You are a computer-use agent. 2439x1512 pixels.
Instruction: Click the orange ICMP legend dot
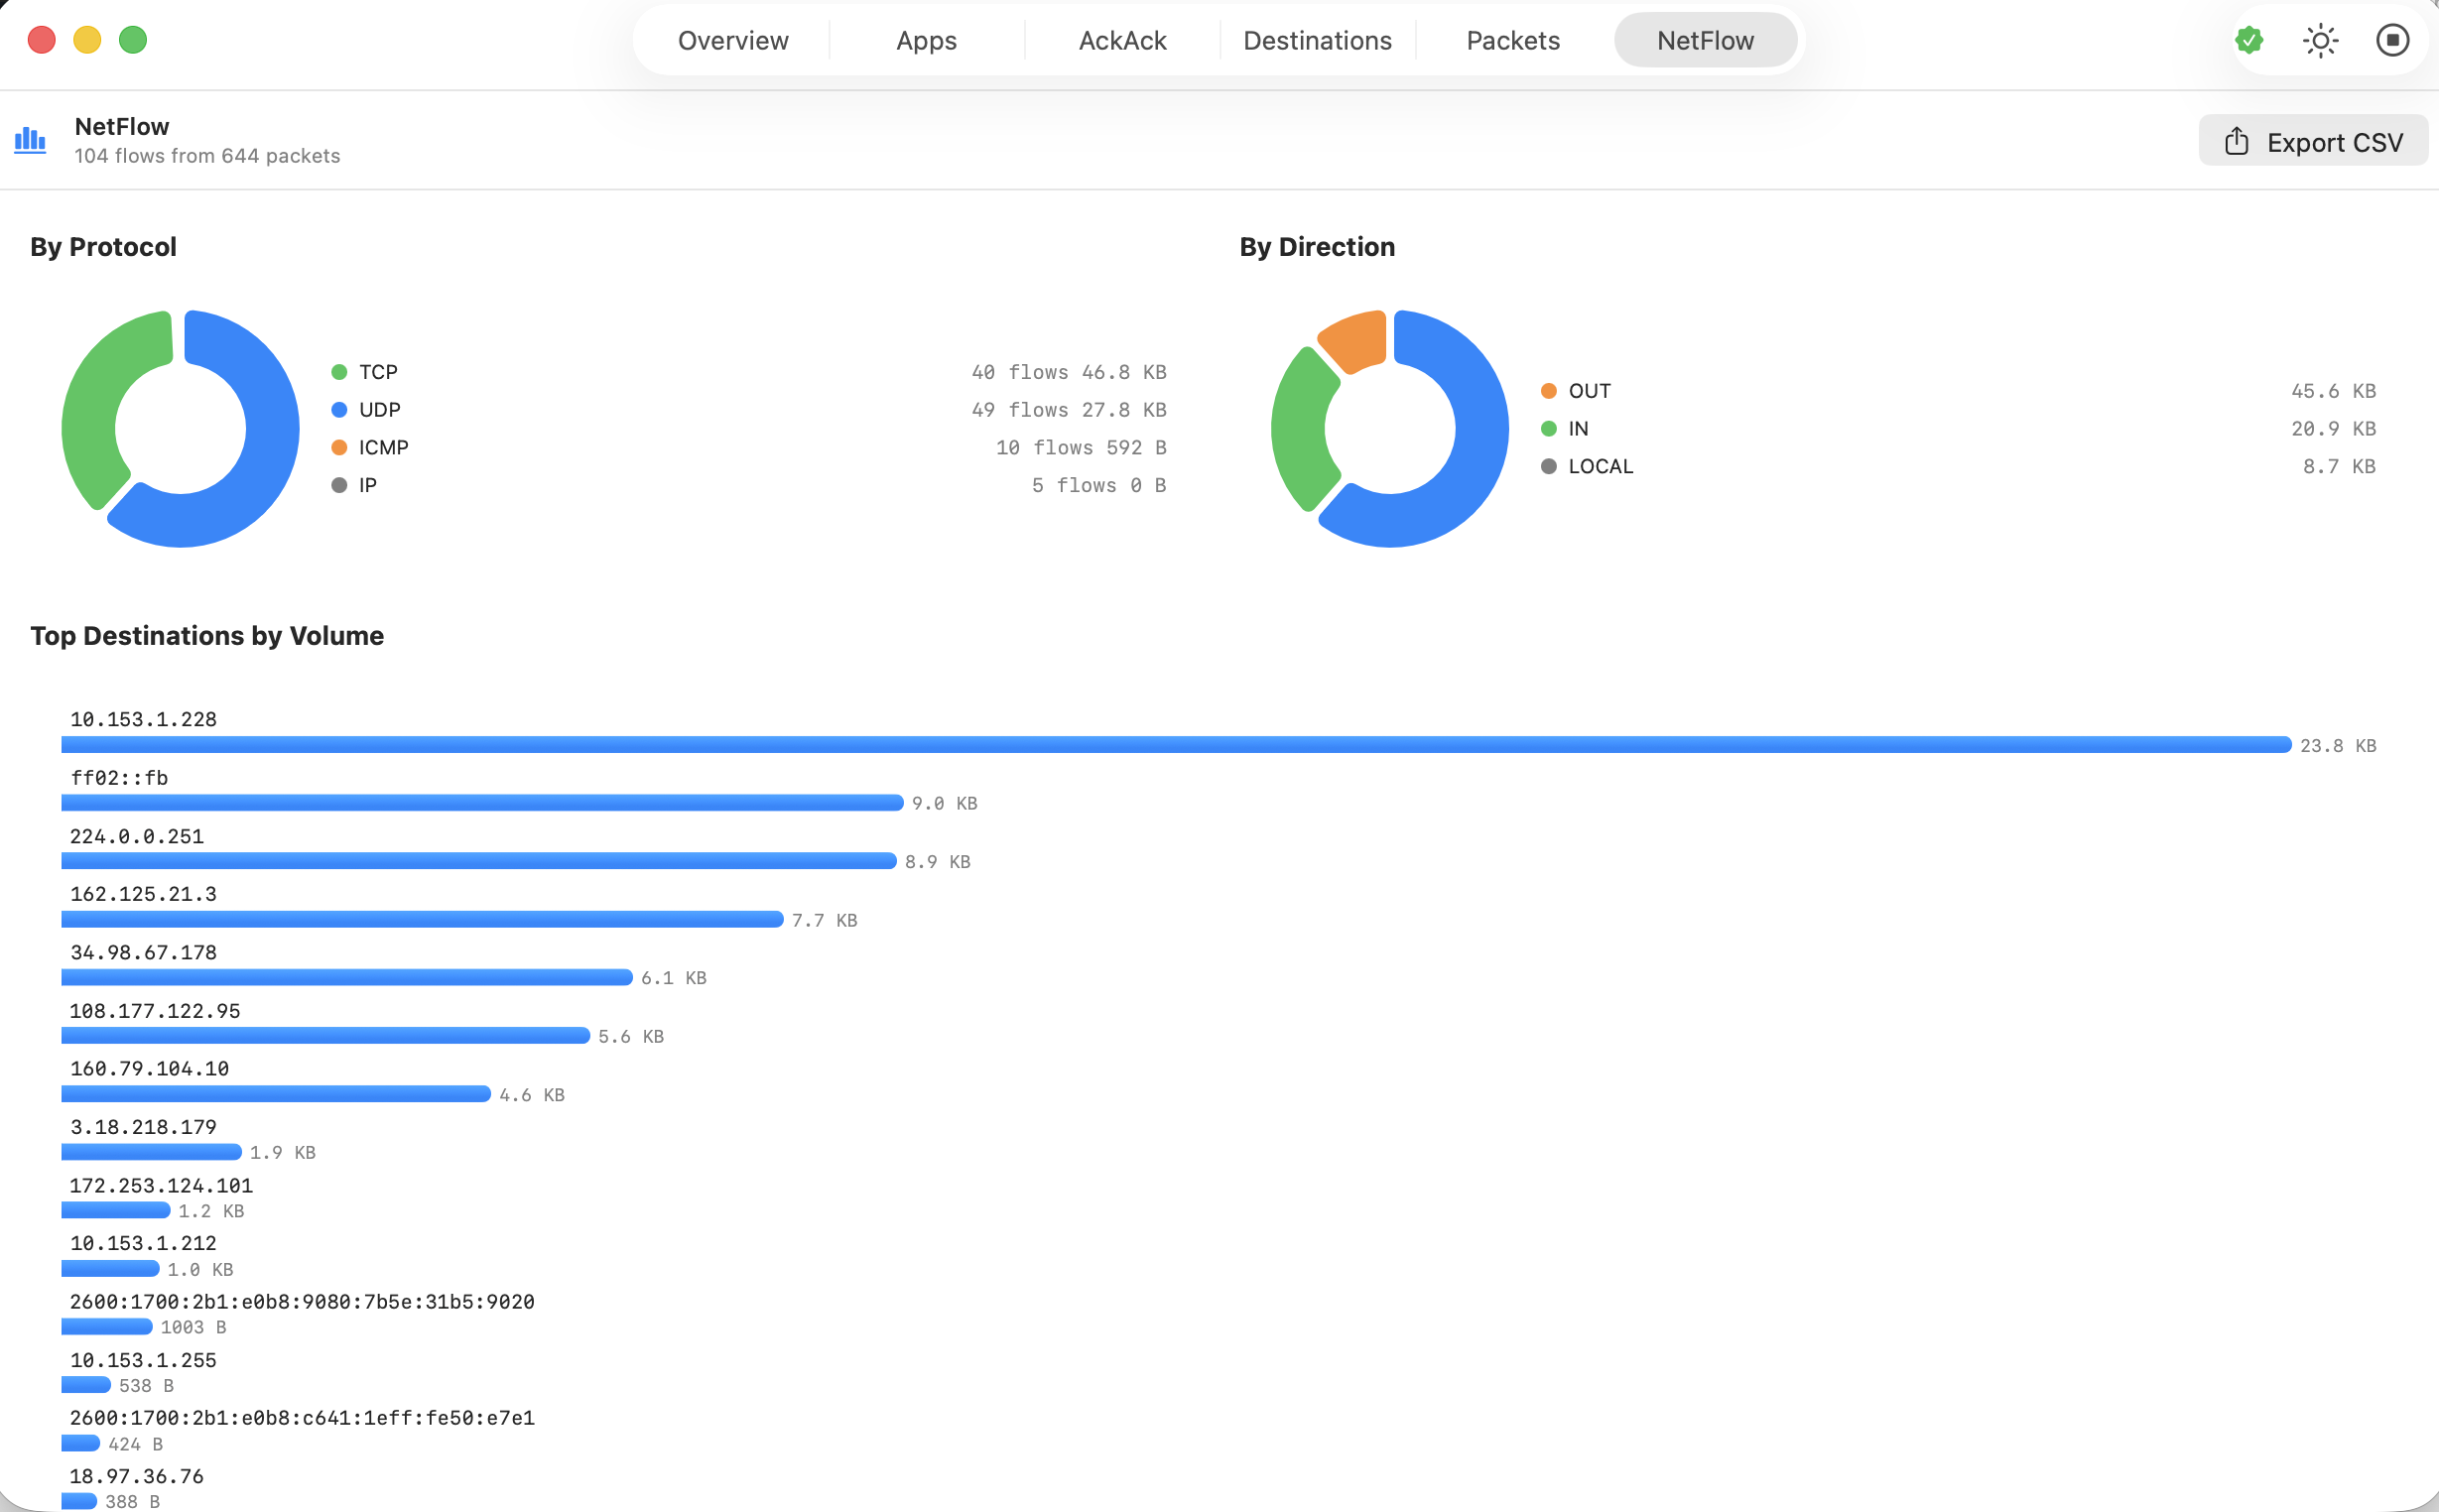pos(339,448)
